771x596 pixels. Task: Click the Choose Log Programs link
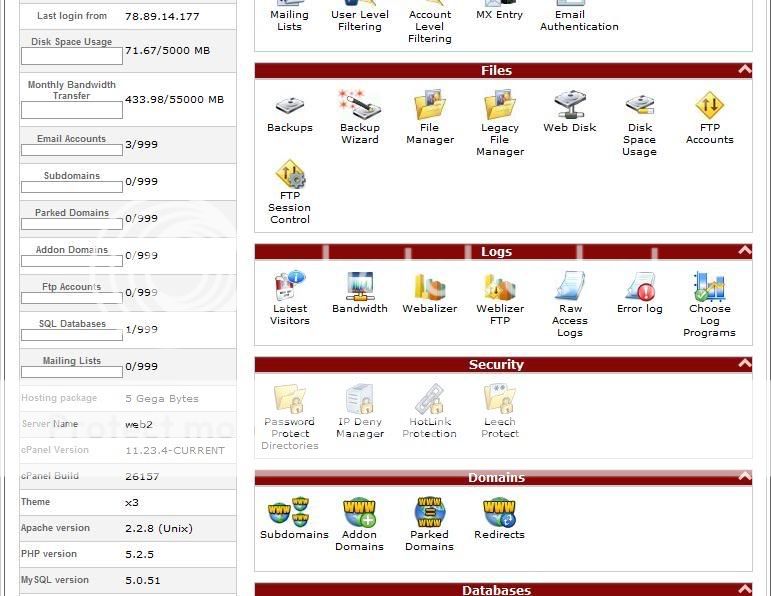(709, 320)
